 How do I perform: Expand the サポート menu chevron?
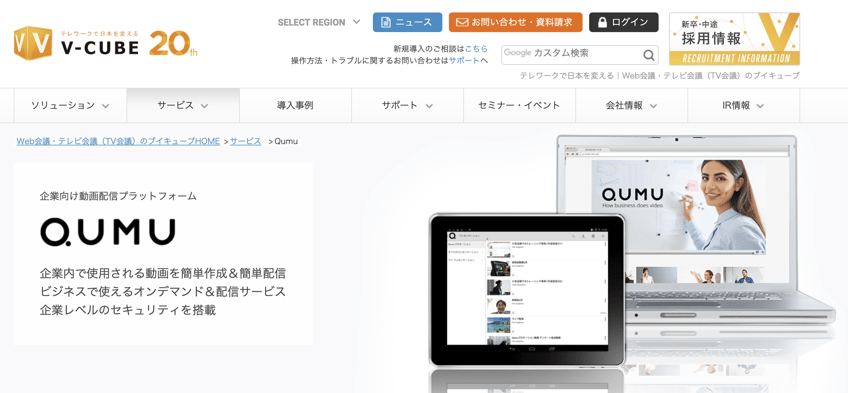pos(429,106)
